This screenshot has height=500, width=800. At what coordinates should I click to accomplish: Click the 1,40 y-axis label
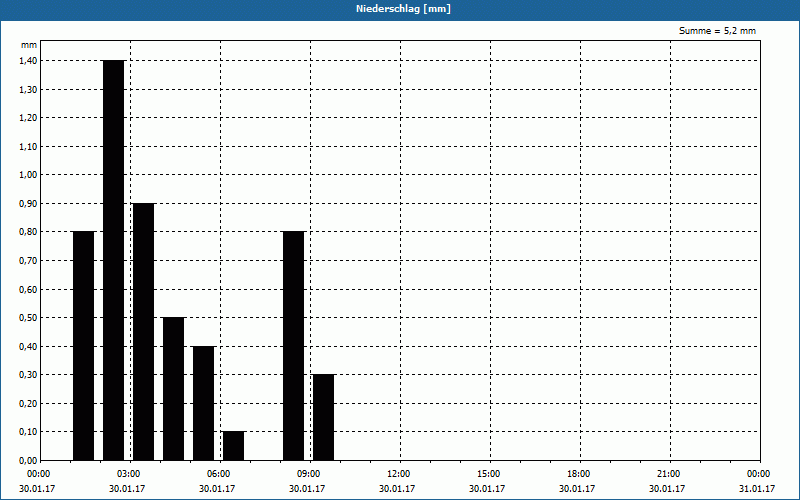click(x=28, y=61)
